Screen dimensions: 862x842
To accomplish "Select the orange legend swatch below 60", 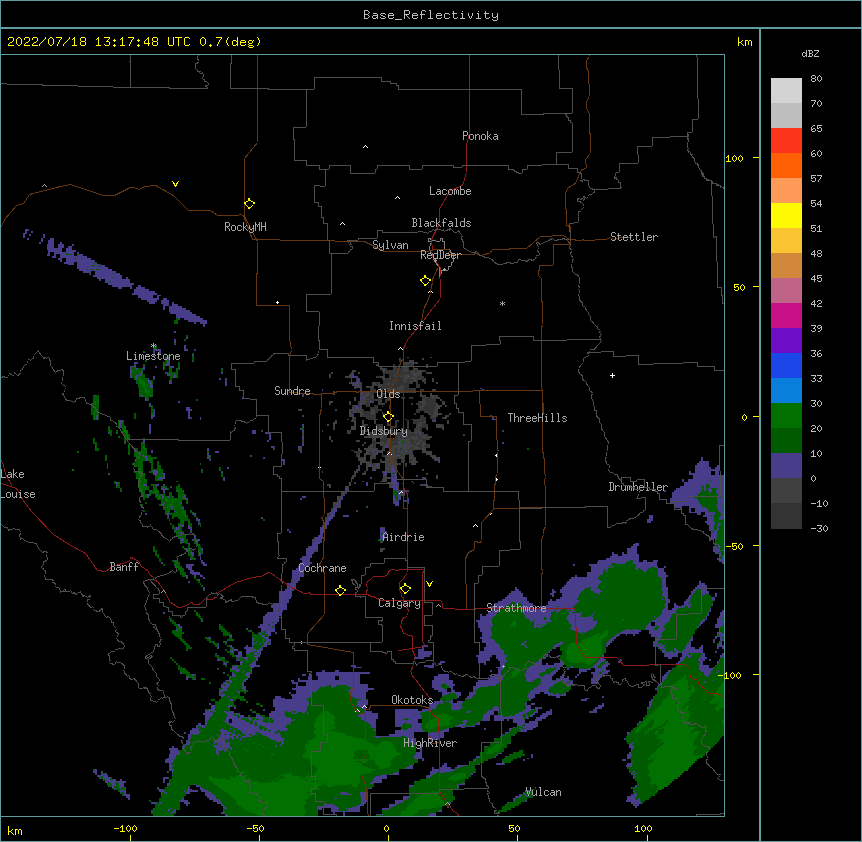I will pos(786,165).
